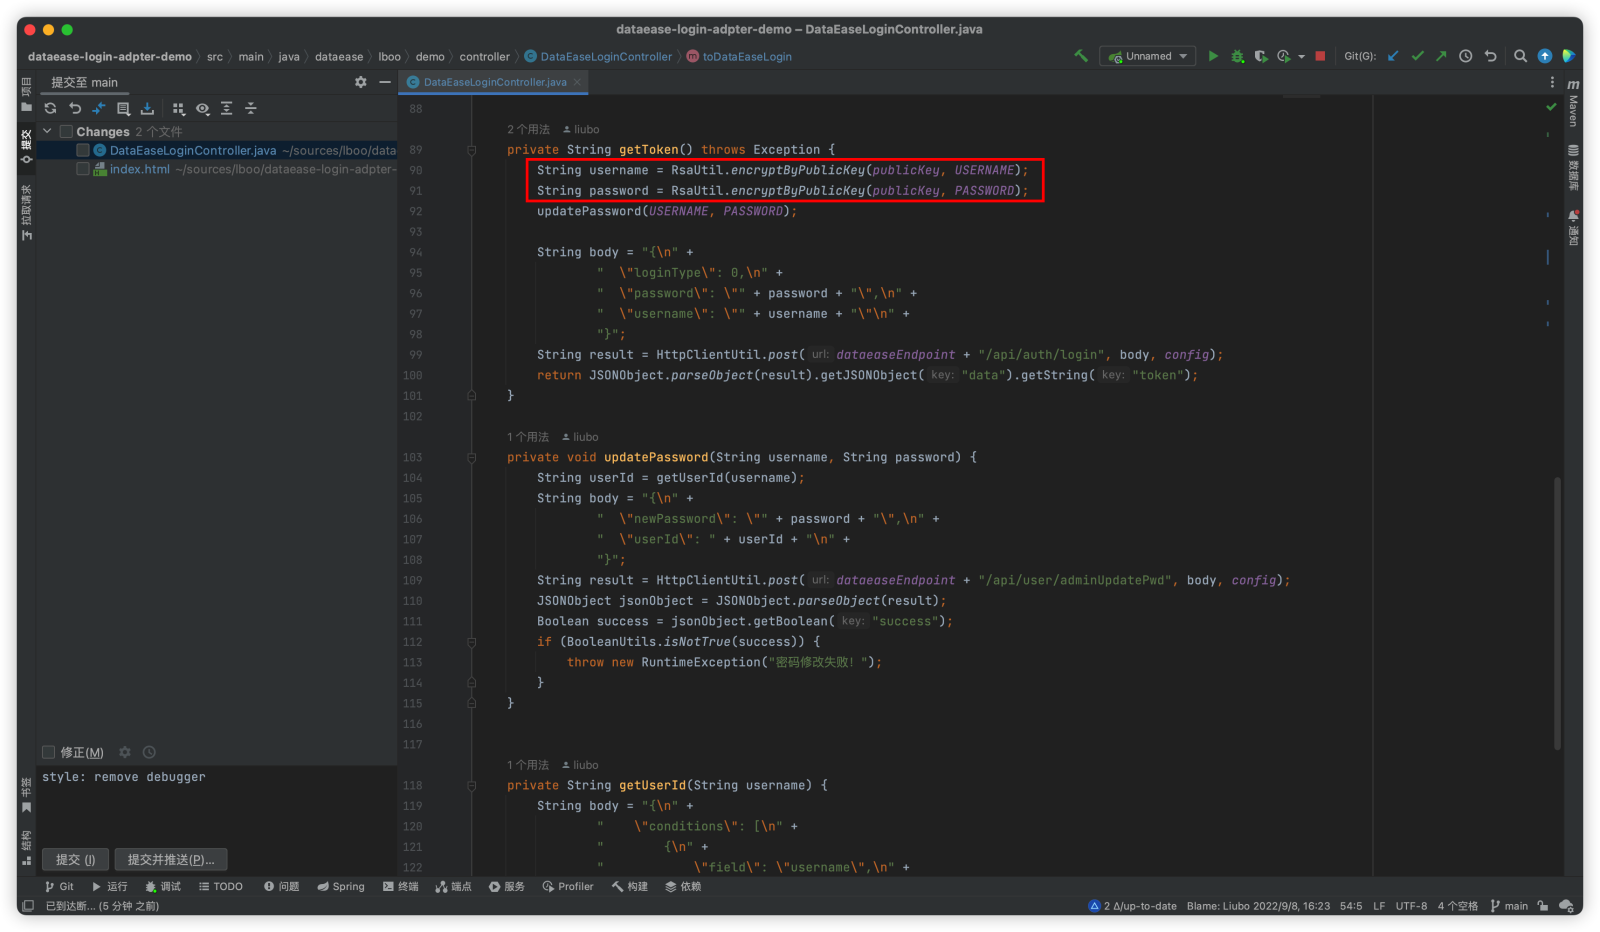The height and width of the screenshot is (932, 1600).
Task: Run the Unnamed configuration with the green play icon
Action: (1213, 56)
